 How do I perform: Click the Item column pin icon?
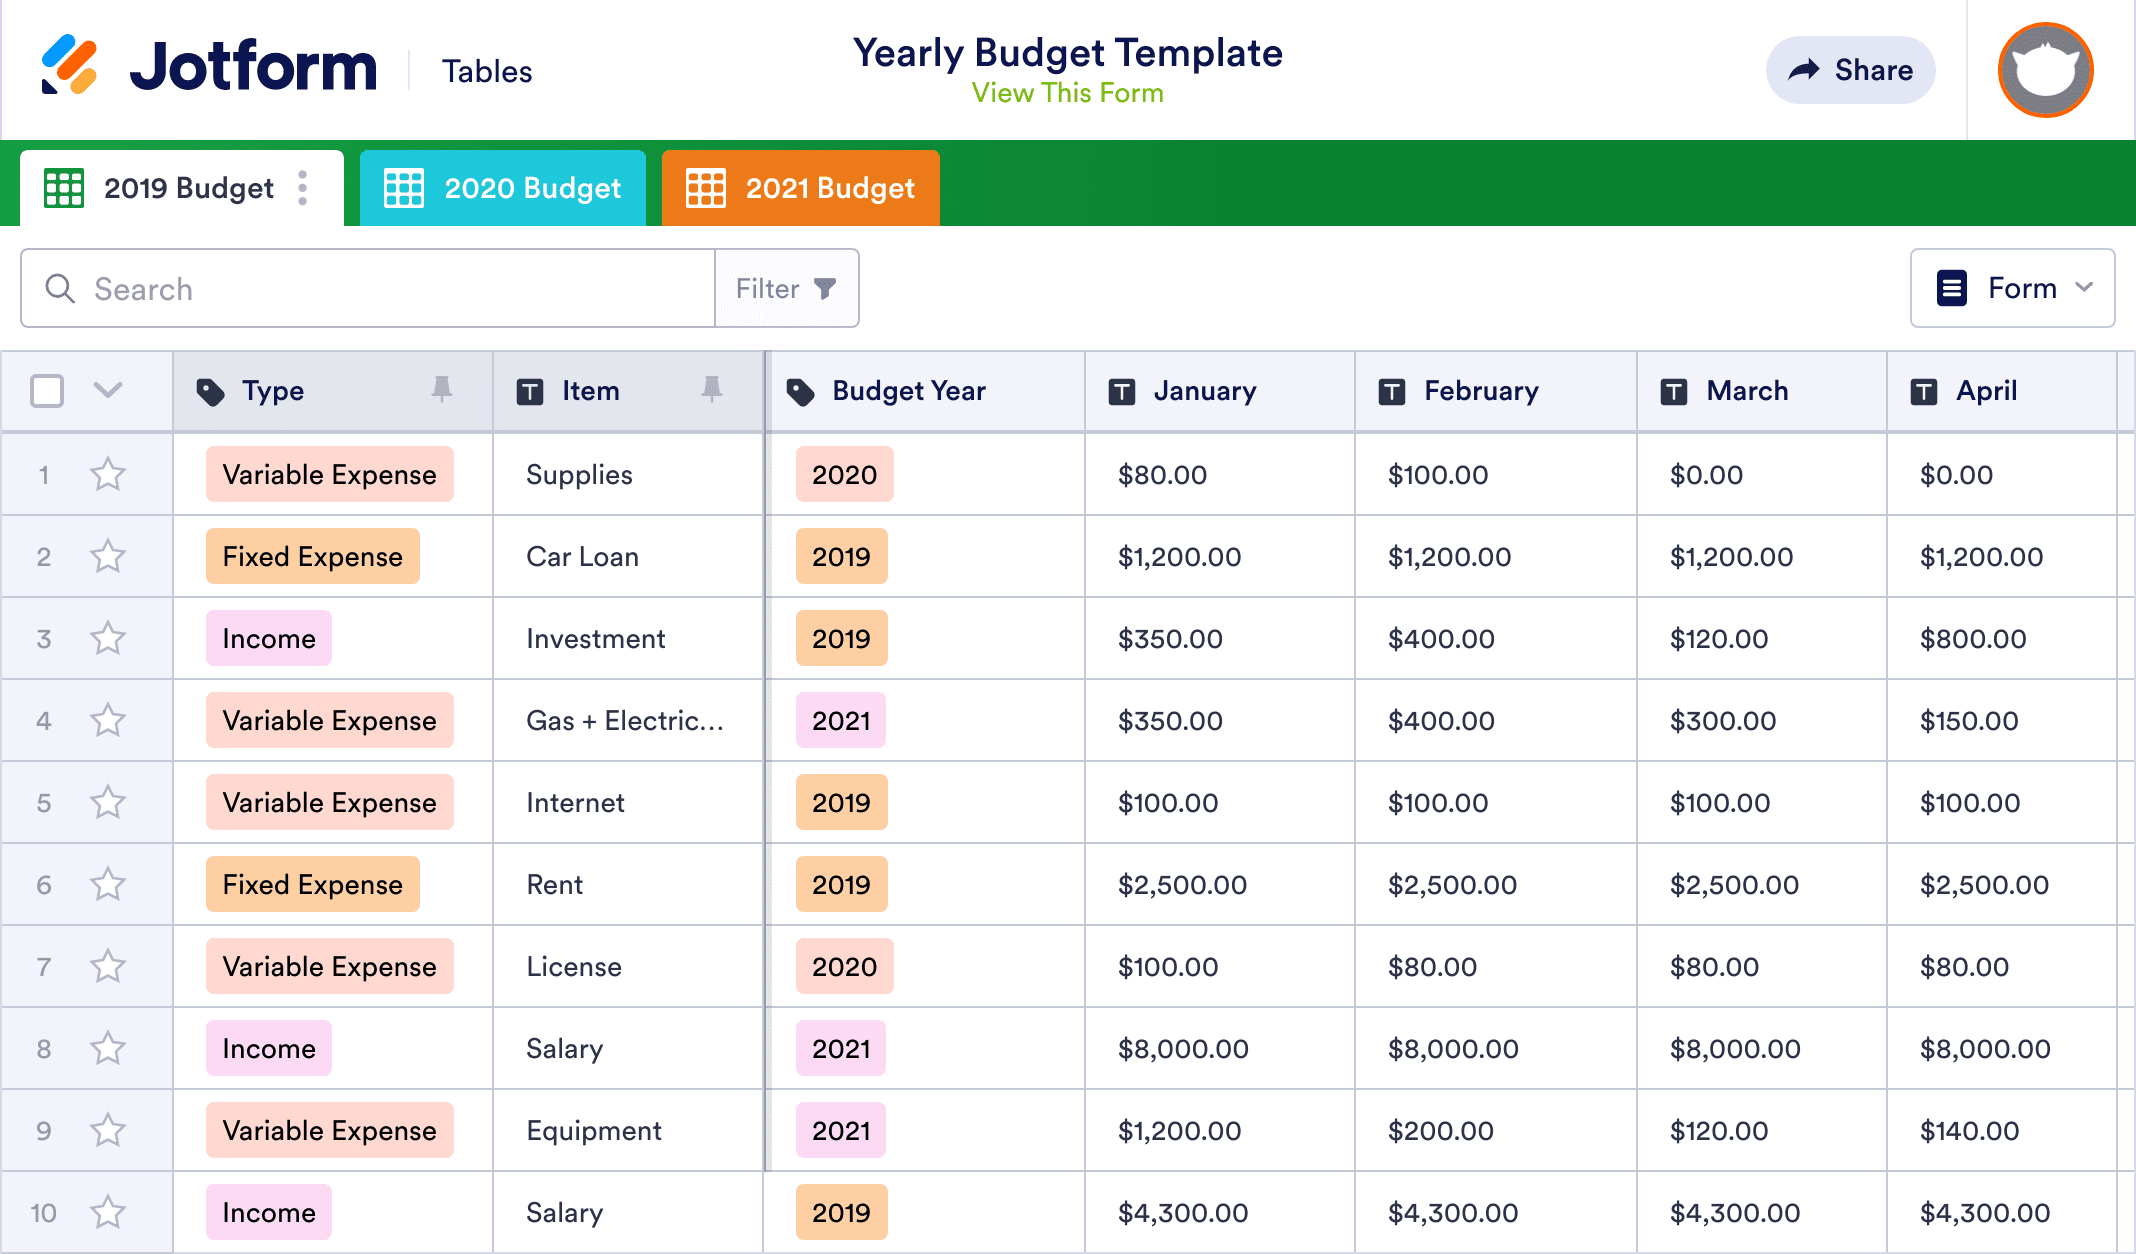pos(715,391)
